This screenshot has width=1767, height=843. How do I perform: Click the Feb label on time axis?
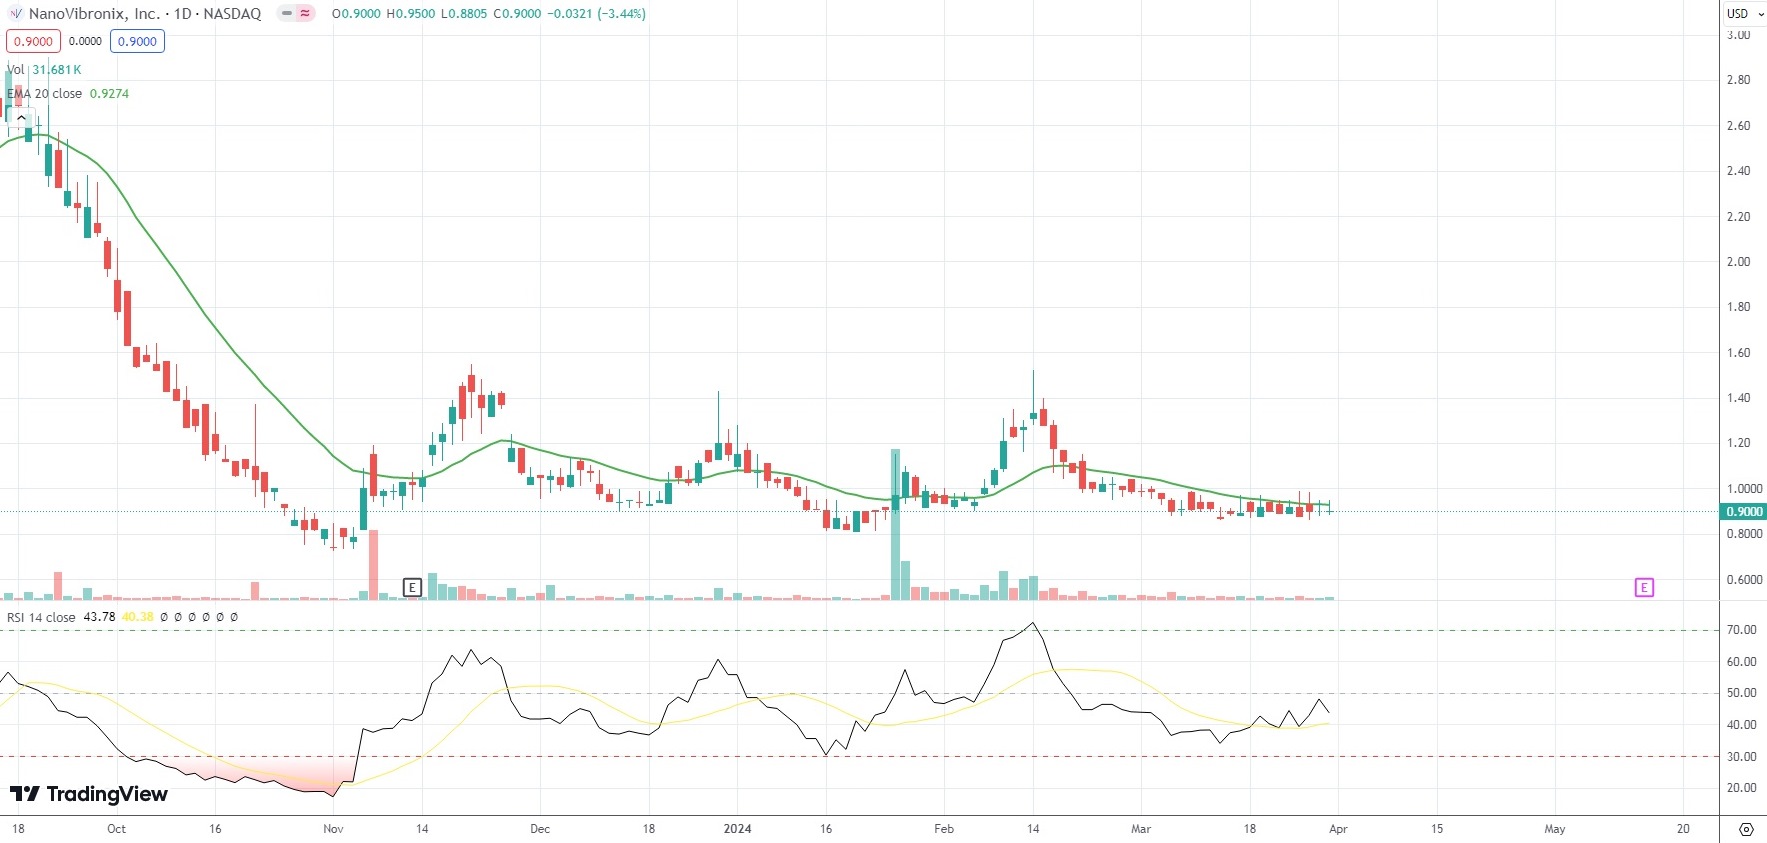tap(944, 829)
